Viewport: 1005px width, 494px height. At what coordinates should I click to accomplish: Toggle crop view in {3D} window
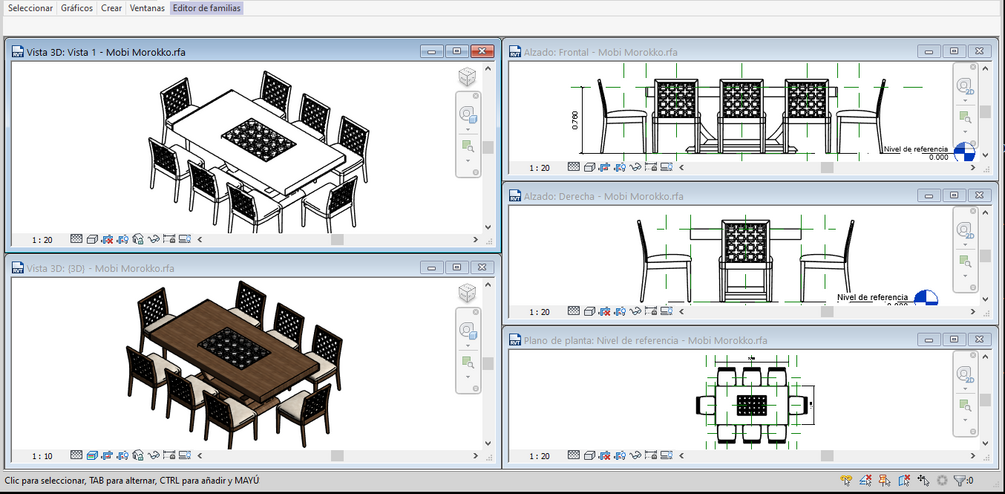click(107, 456)
